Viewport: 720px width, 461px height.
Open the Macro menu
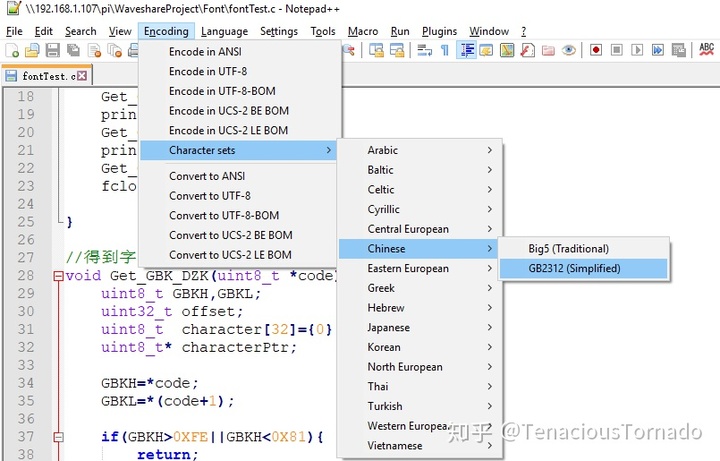pos(363,31)
